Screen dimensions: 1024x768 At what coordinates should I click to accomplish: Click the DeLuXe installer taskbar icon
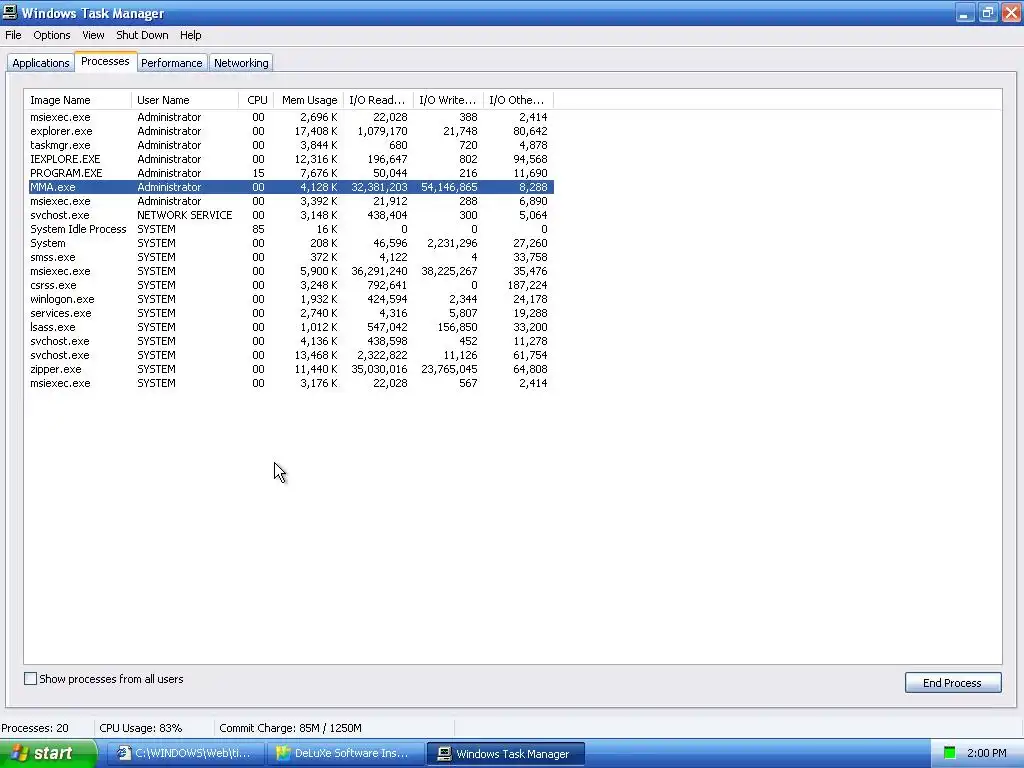(283, 753)
